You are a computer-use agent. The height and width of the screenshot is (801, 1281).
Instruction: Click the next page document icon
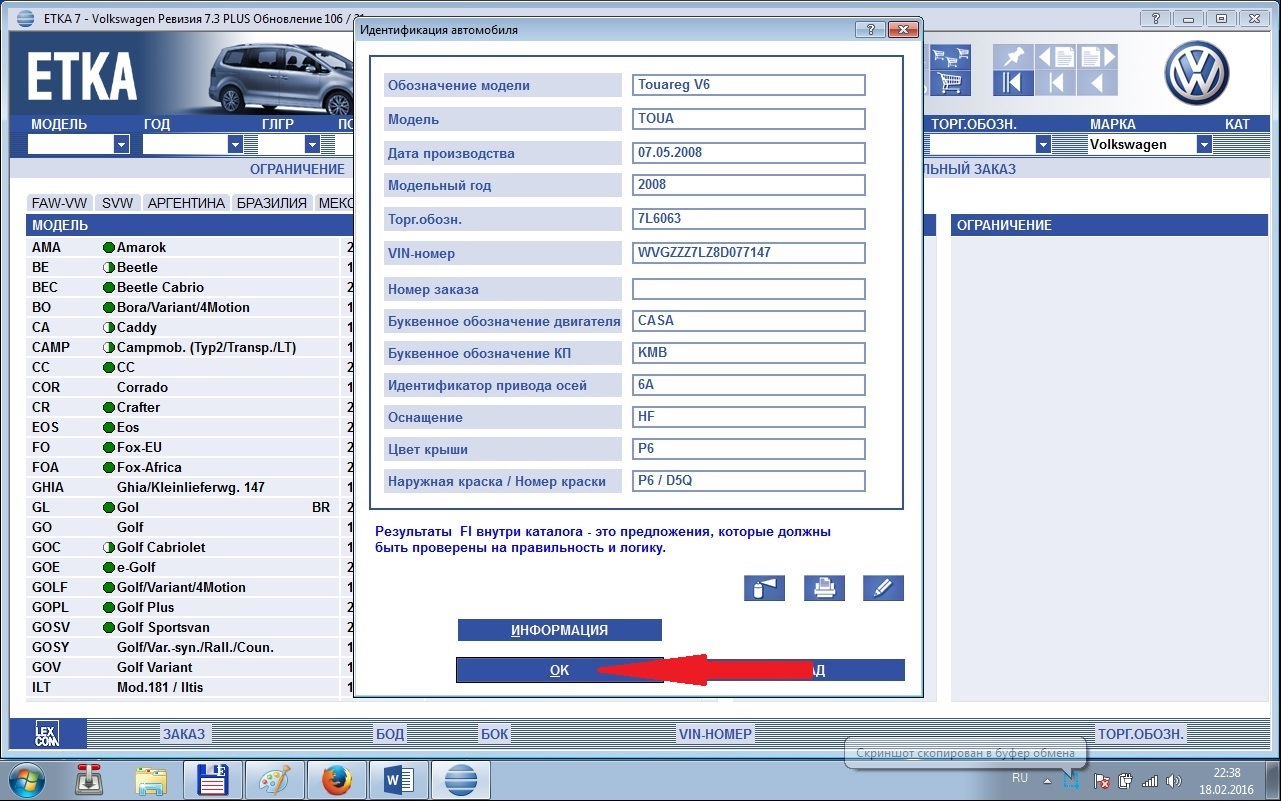click(1097, 57)
